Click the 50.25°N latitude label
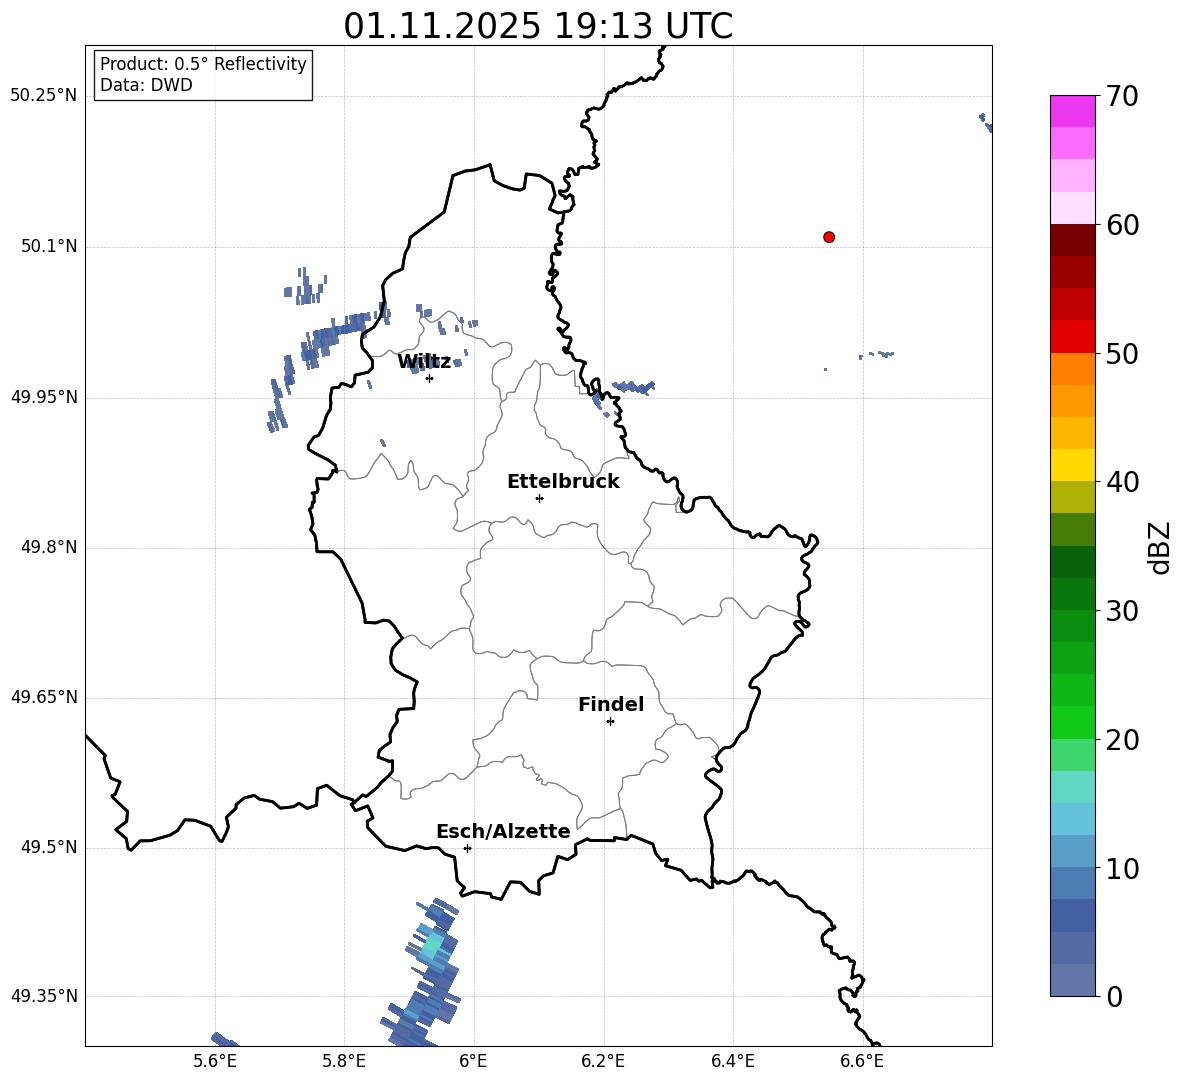 [44, 96]
